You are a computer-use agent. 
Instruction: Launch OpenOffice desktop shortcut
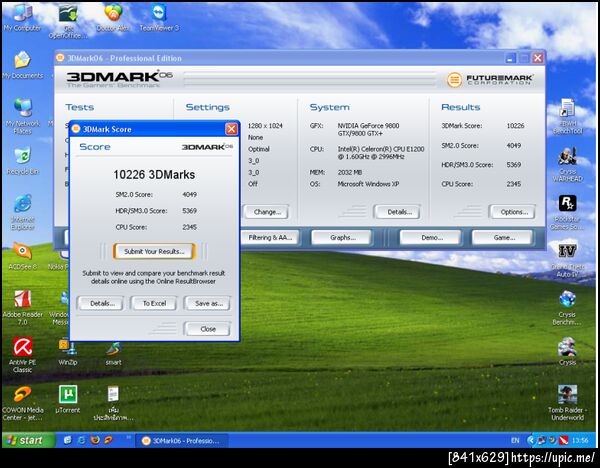click(x=68, y=21)
